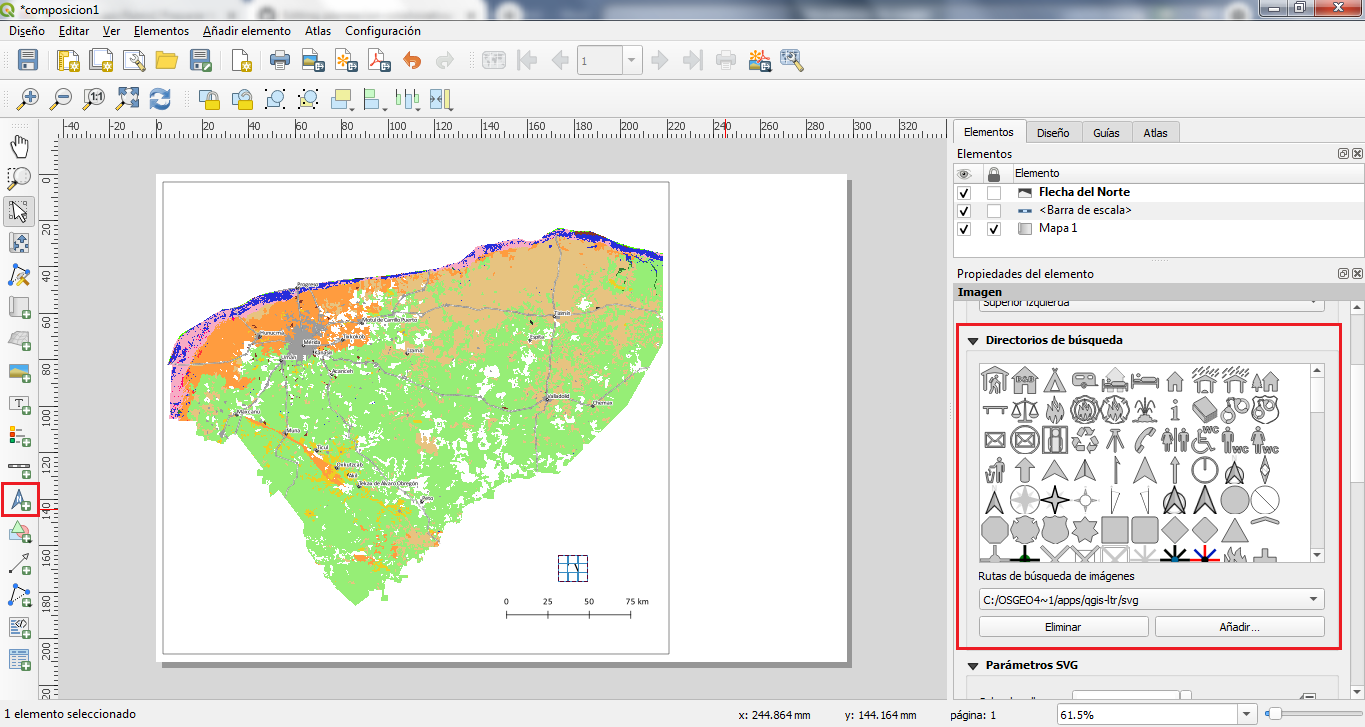Lock the selected items
The height and width of the screenshot is (727, 1365).
click(x=209, y=99)
